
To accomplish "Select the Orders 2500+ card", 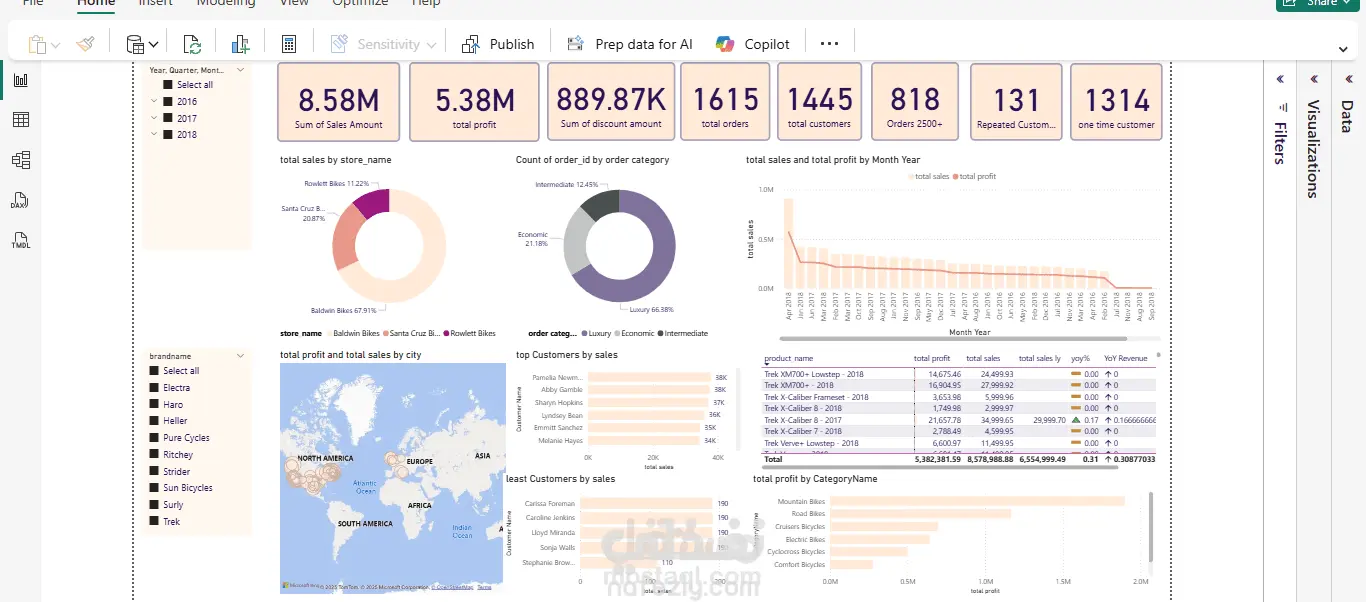I will 915,102.
